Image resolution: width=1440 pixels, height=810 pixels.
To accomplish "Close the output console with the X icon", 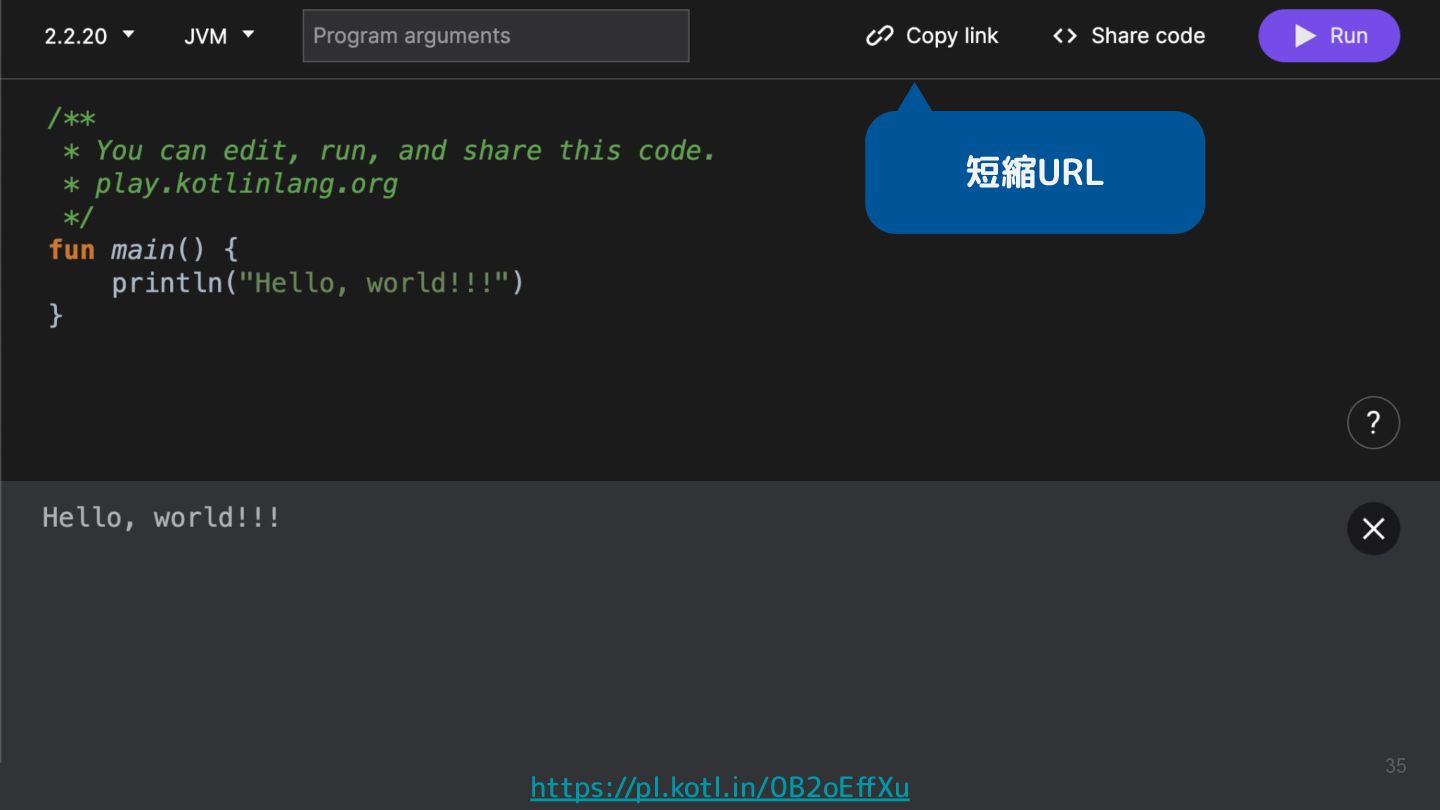I will [x=1373, y=529].
